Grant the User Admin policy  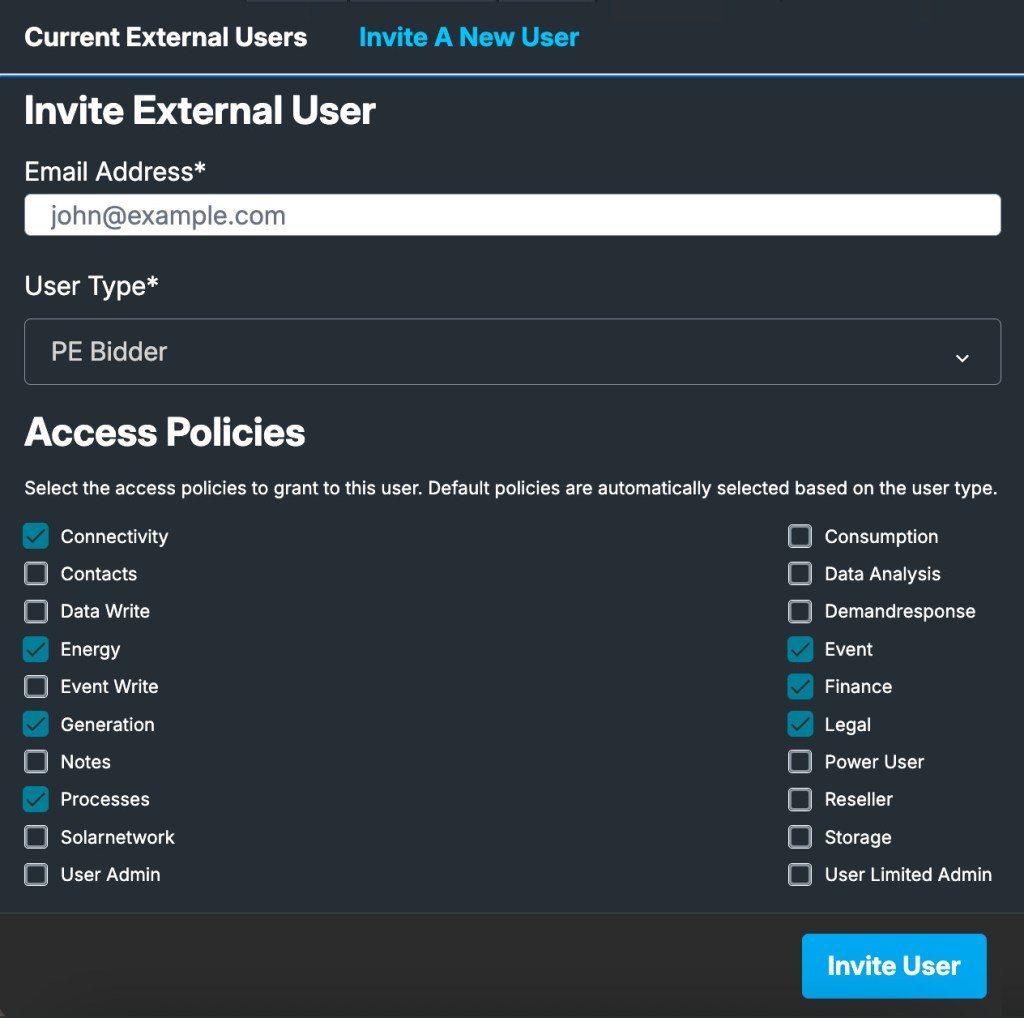pyautogui.click(x=36, y=875)
